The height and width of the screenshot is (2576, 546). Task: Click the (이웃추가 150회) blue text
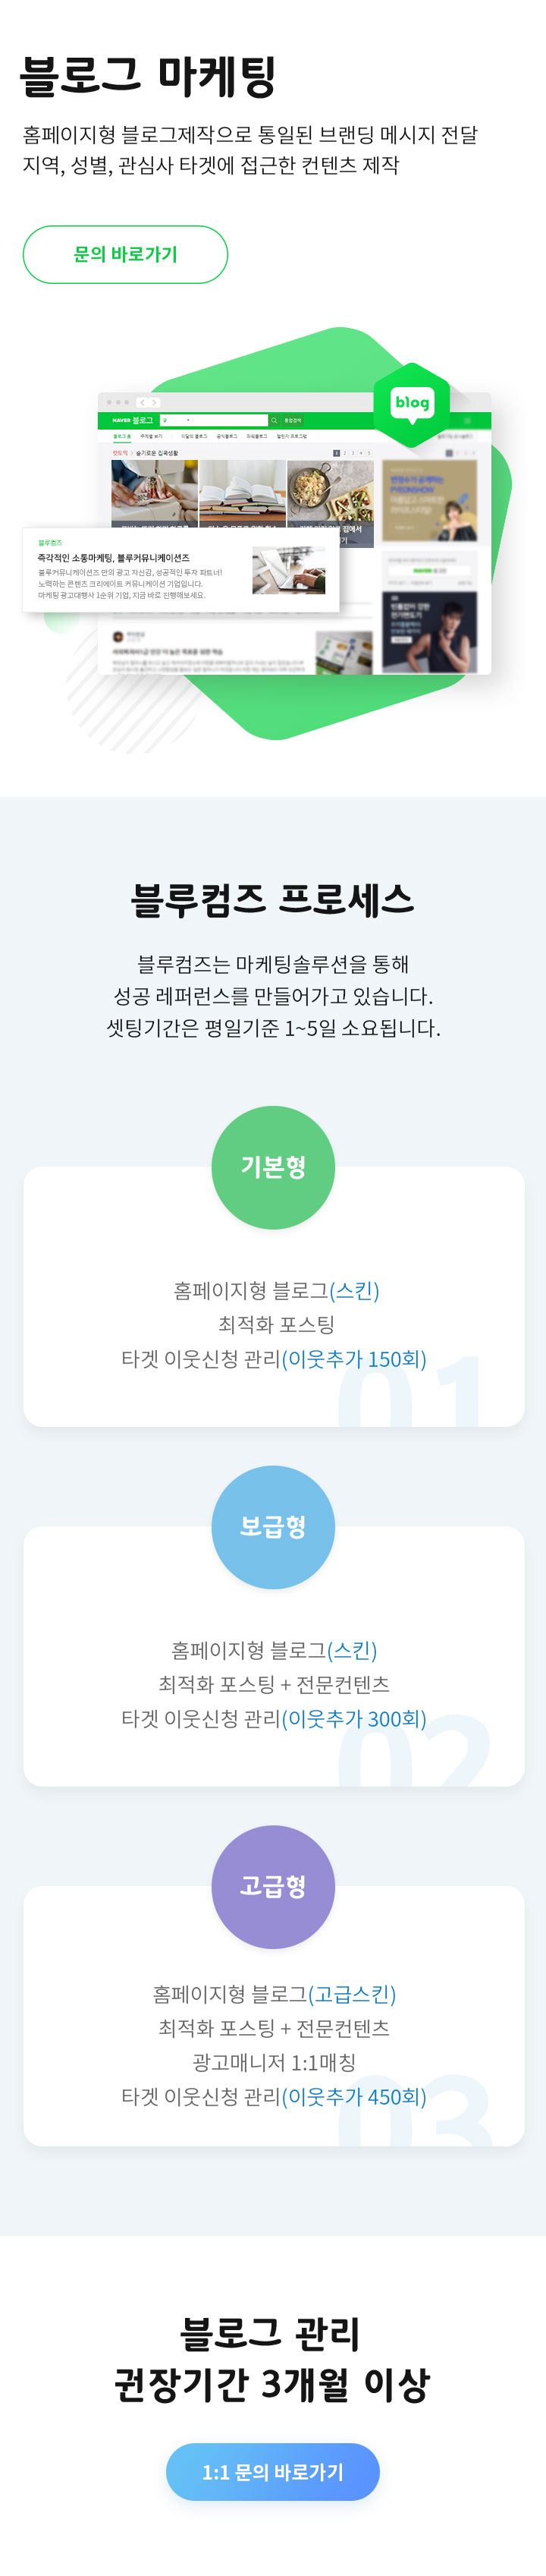coord(354,1359)
